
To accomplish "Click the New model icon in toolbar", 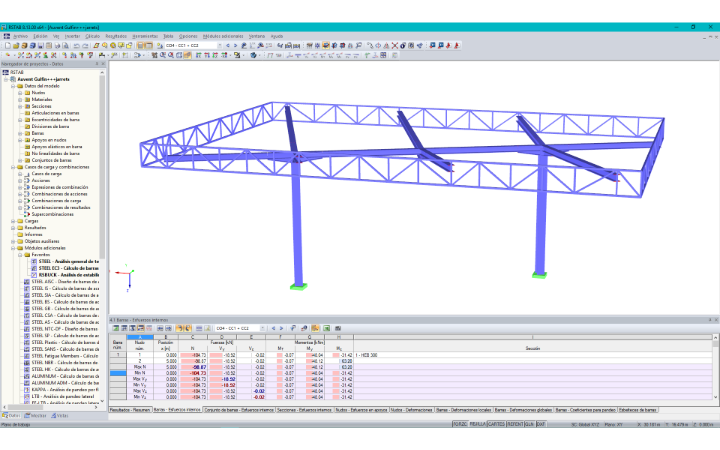I will click(8, 45).
